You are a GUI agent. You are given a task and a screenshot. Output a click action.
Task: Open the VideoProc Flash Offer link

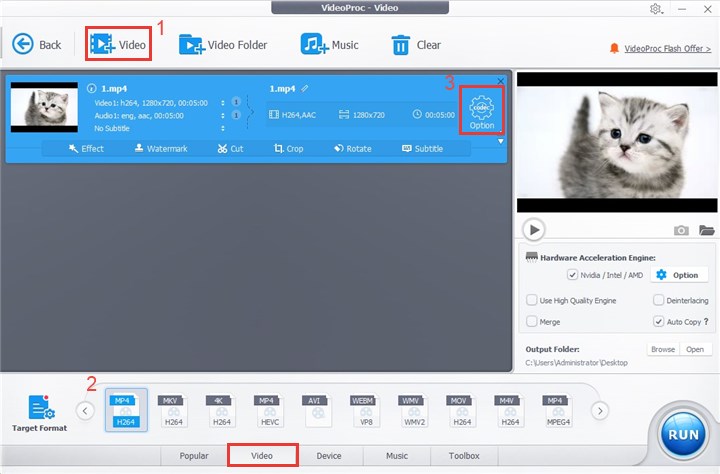(x=667, y=49)
